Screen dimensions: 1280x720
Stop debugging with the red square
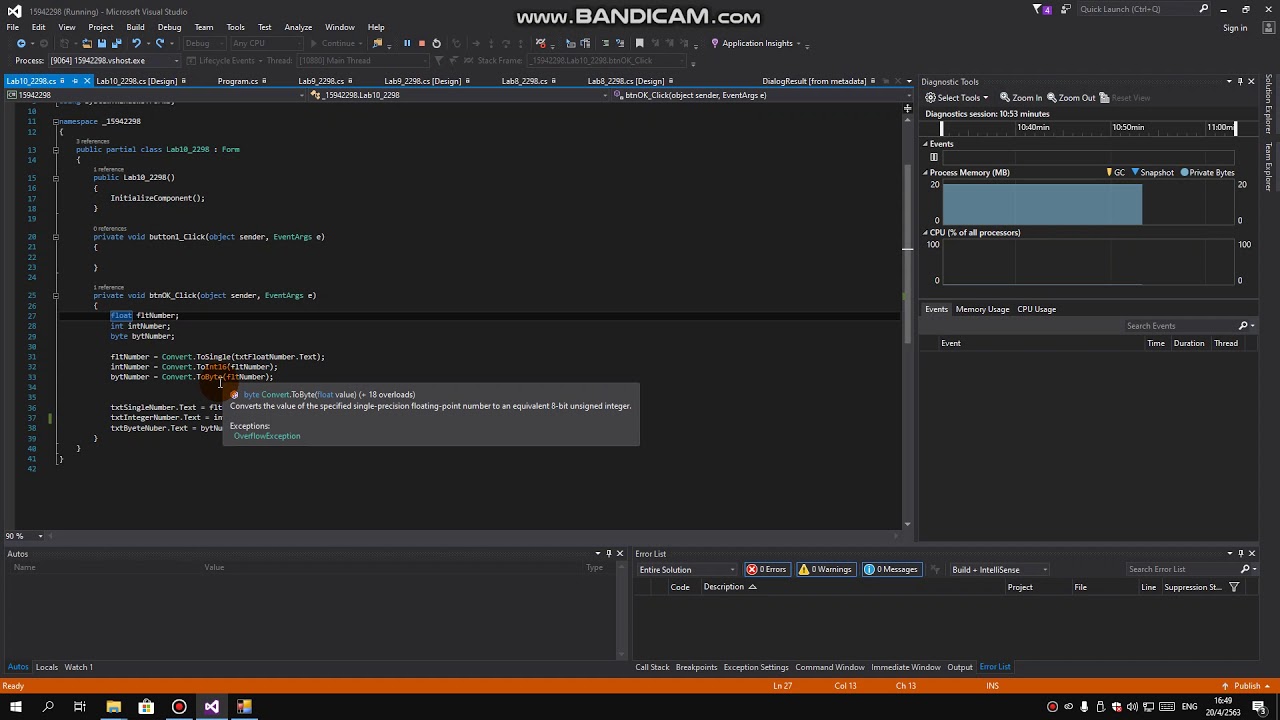pyautogui.click(x=421, y=43)
